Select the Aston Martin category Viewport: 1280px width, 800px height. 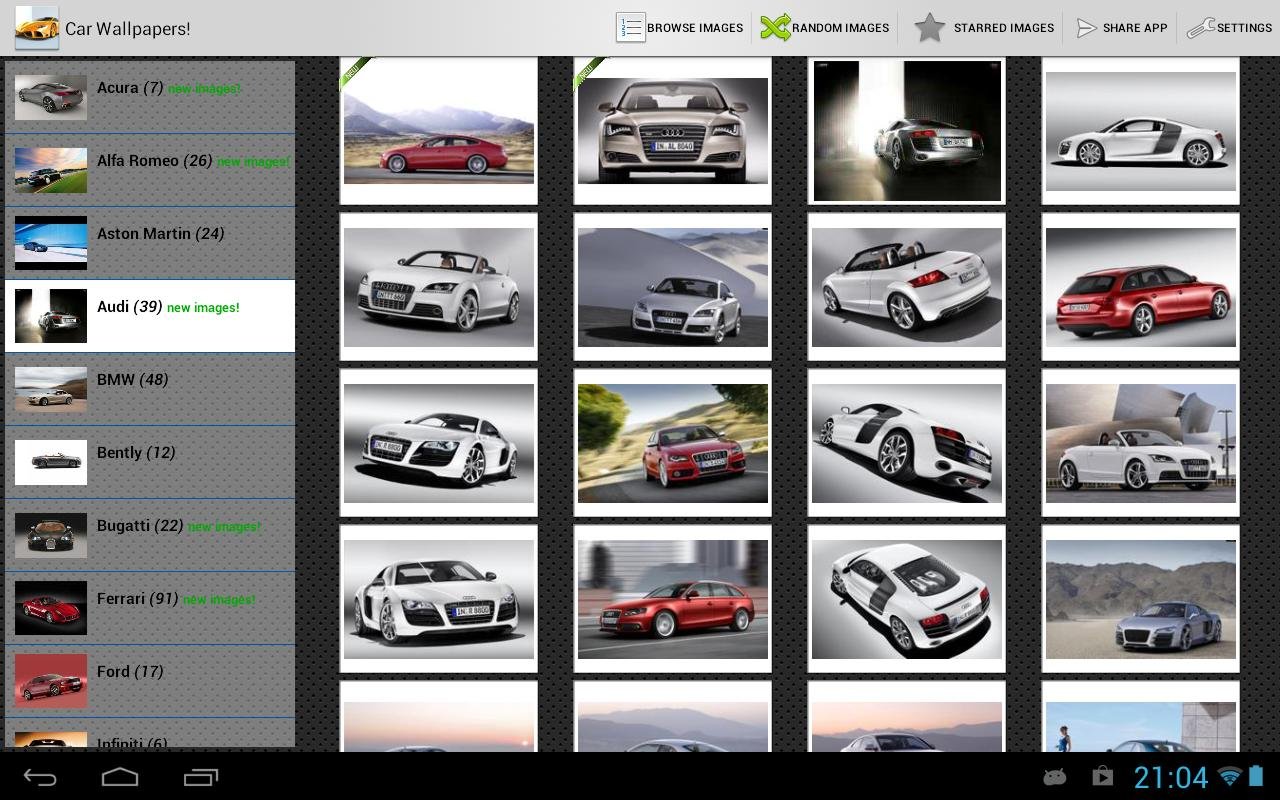pos(150,243)
